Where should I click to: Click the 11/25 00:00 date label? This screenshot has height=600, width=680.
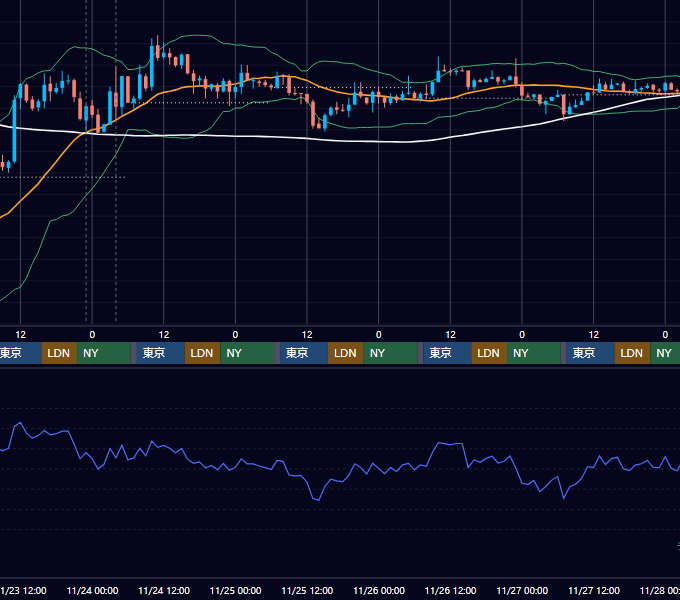pos(235,590)
